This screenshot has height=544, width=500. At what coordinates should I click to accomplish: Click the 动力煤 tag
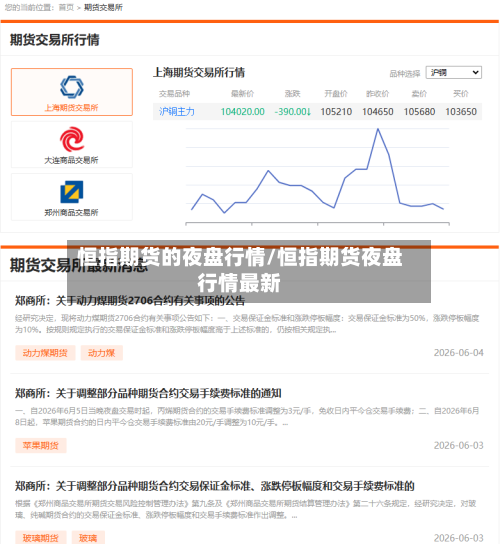click(102, 353)
